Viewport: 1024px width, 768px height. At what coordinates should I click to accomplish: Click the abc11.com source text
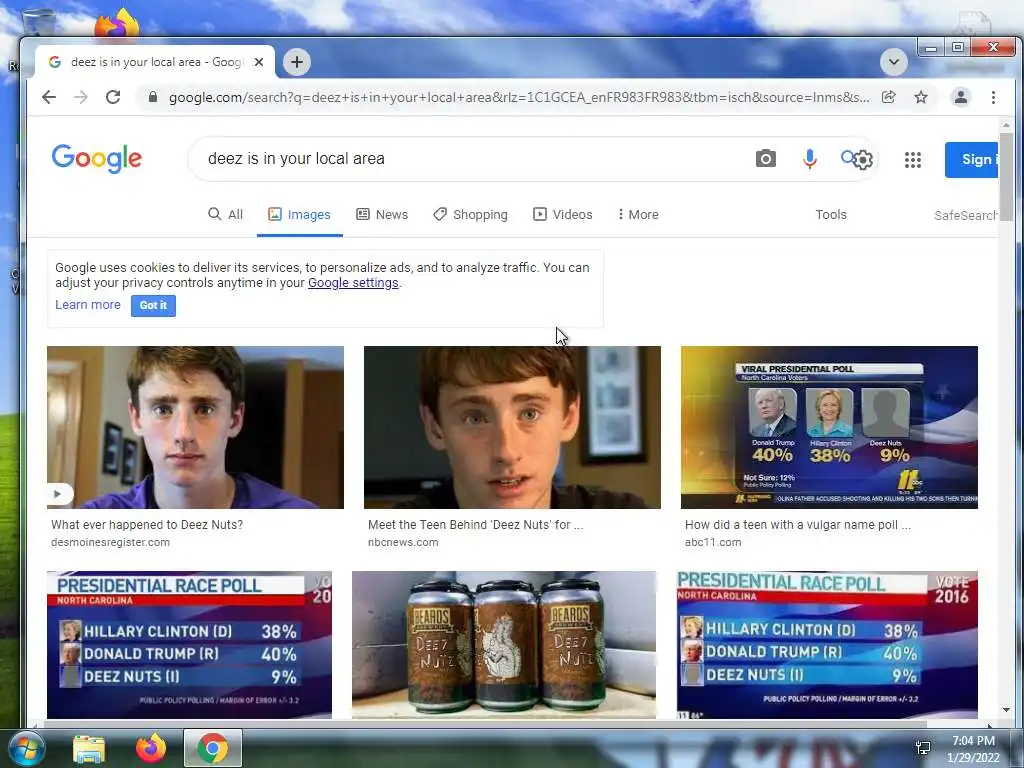713,542
